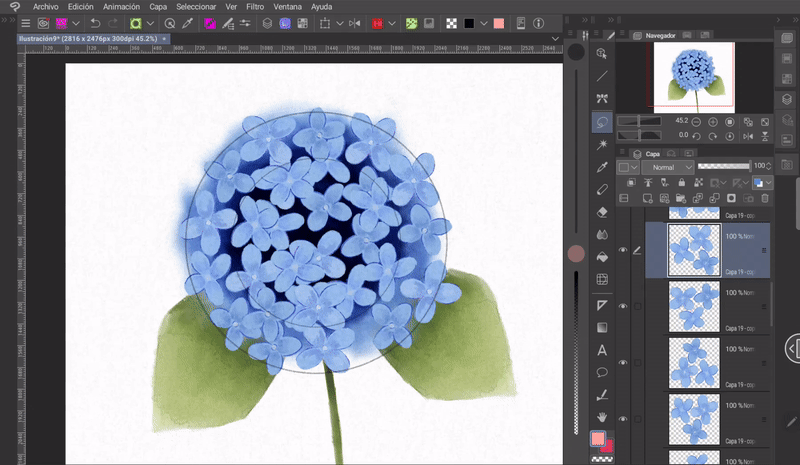
Task: Click the pink main color swatch
Action: (x=598, y=439)
